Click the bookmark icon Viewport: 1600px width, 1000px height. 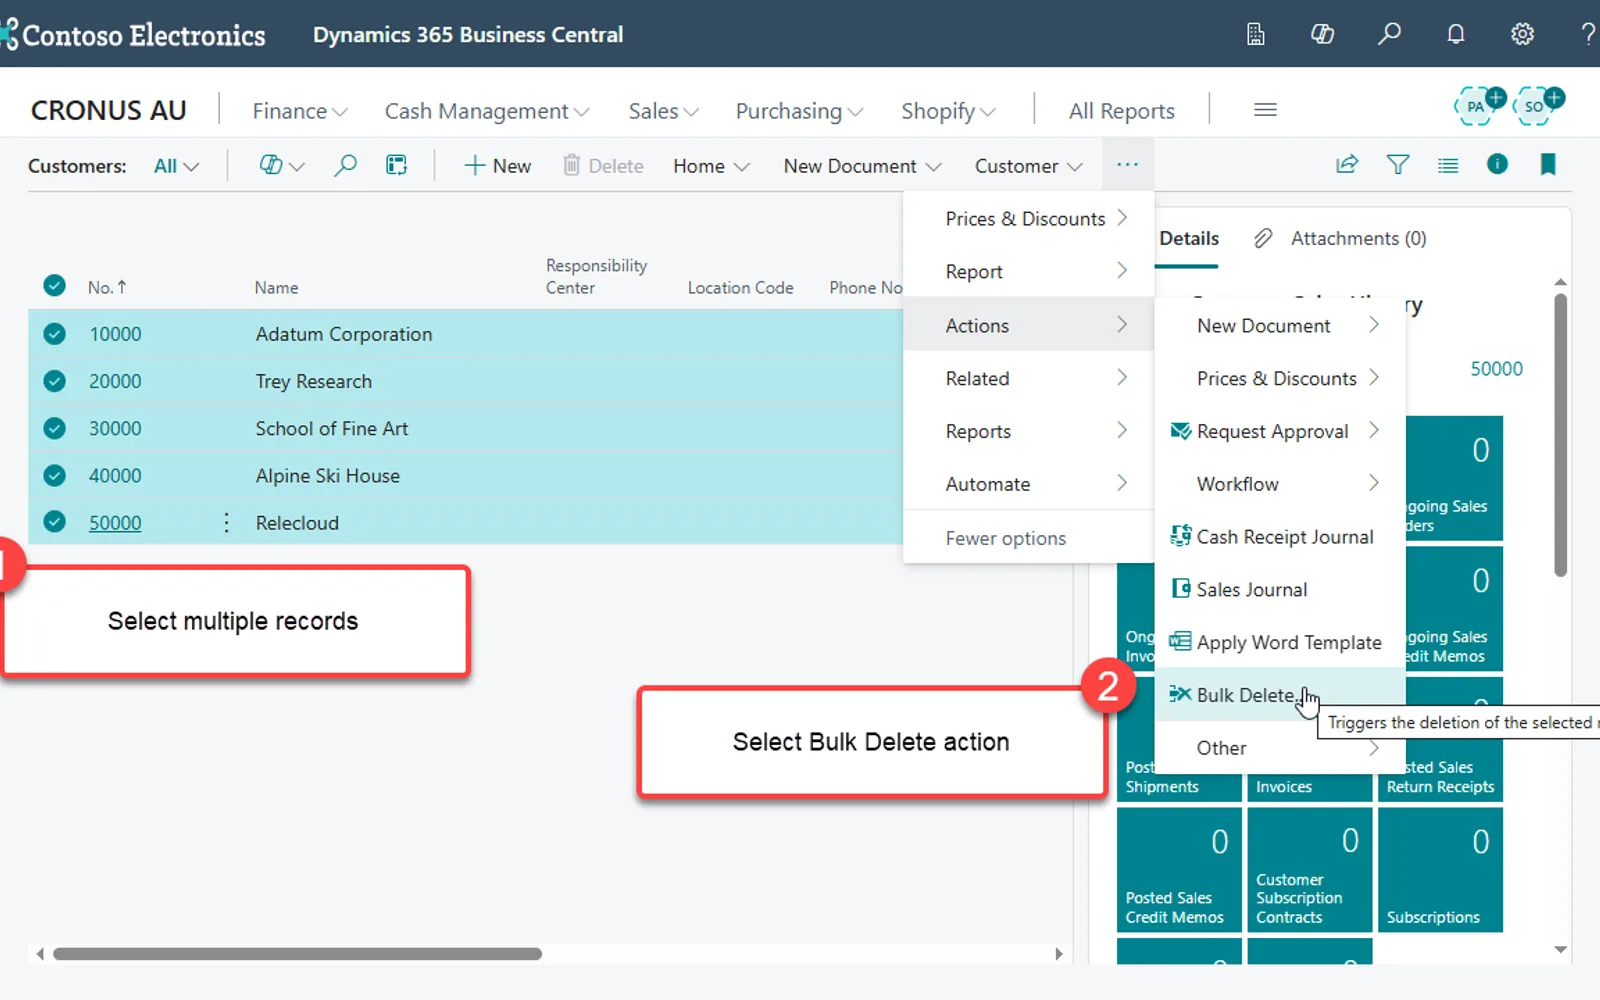[x=1548, y=164]
